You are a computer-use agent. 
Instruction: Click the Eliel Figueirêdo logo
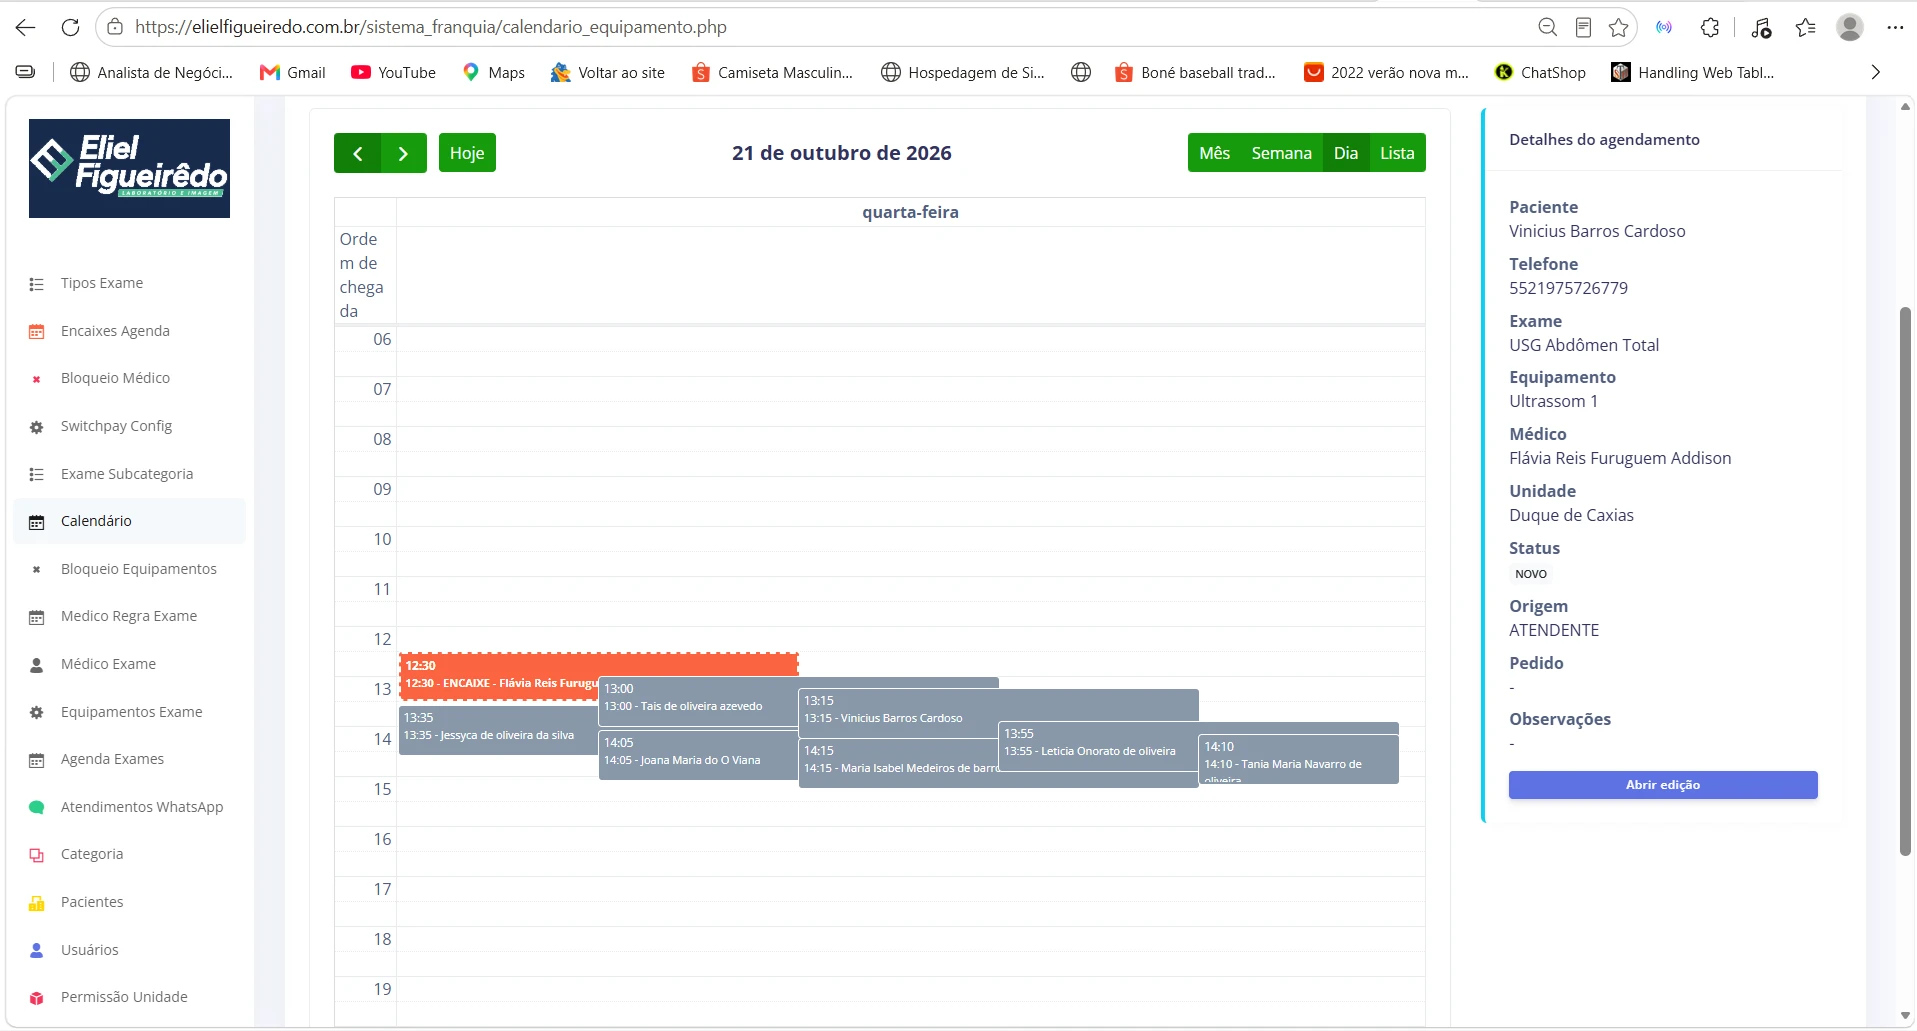[129, 168]
